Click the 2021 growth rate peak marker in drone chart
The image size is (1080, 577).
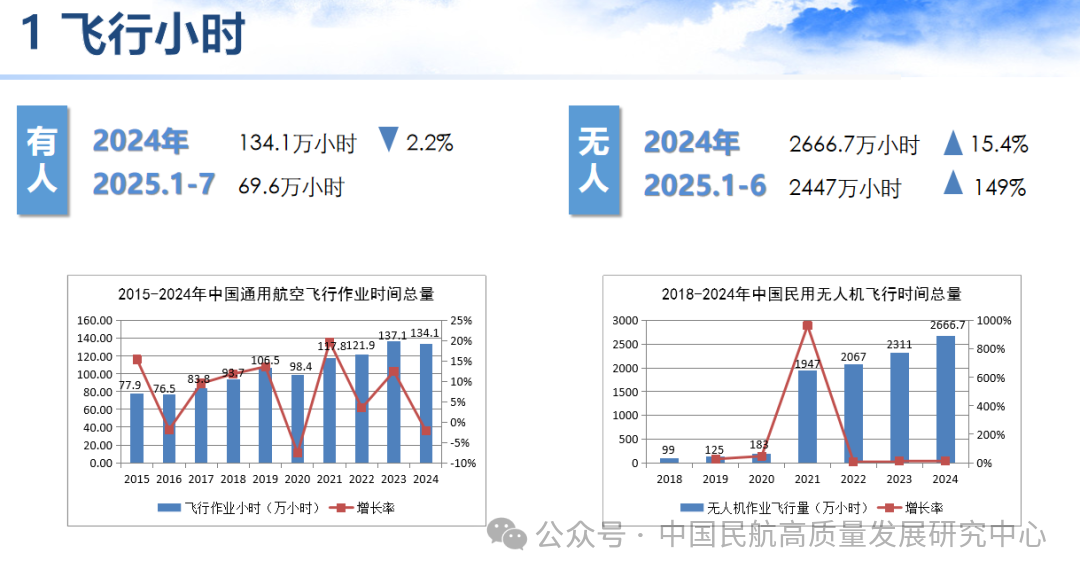tap(807, 326)
